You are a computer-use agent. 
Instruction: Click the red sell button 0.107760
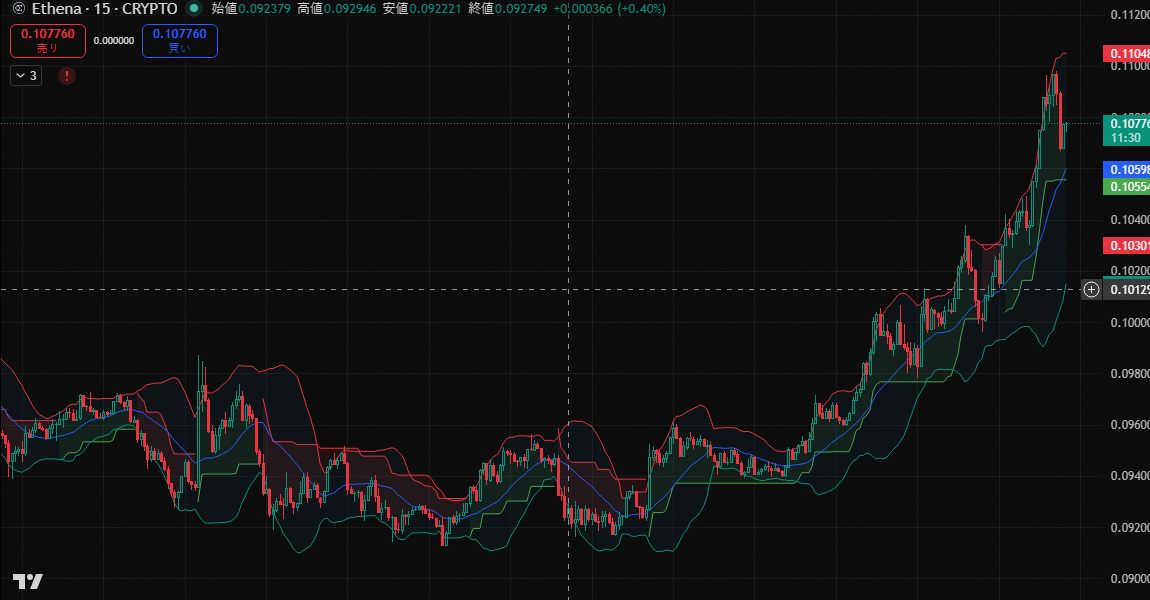tap(48, 40)
